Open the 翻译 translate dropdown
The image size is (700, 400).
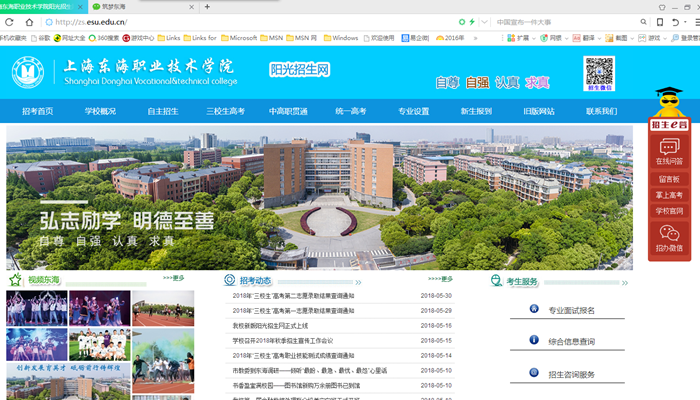pos(587,38)
